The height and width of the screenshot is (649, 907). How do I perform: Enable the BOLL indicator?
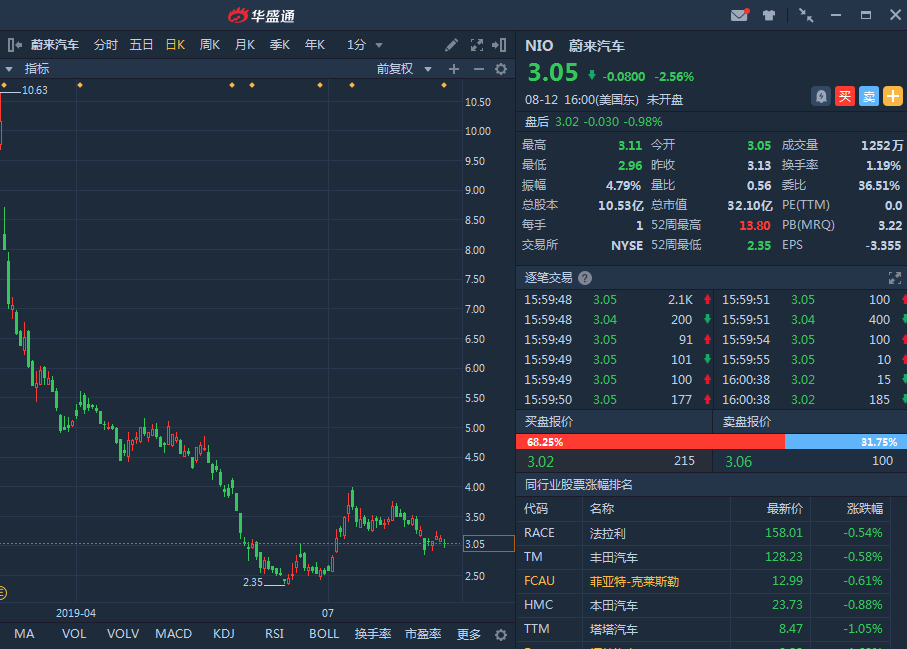[x=324, y=634]
